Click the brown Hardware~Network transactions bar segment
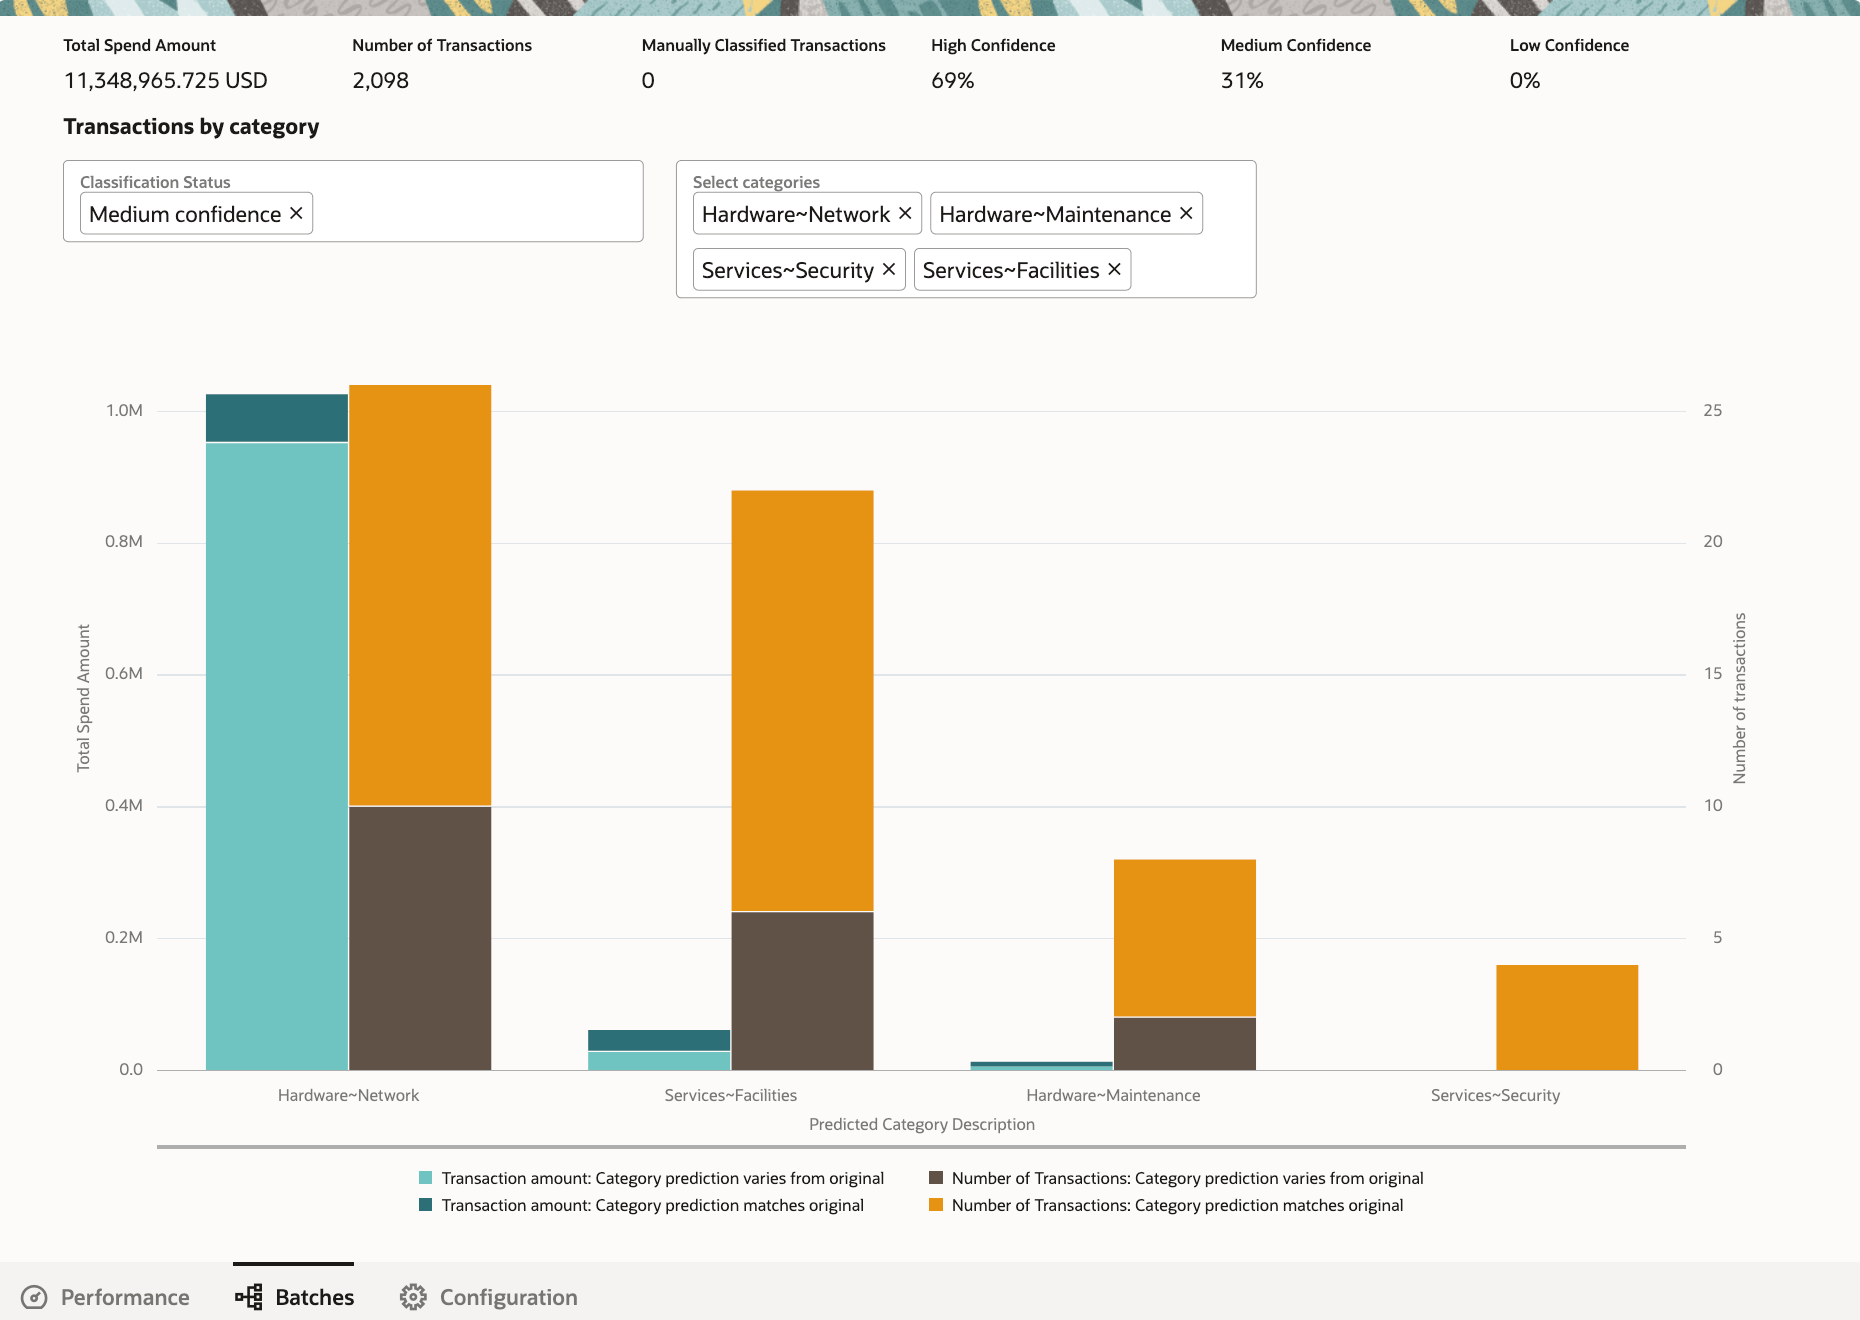Image resolution: width=1860 pixels, height=1320 pixels. coord(420,938)
